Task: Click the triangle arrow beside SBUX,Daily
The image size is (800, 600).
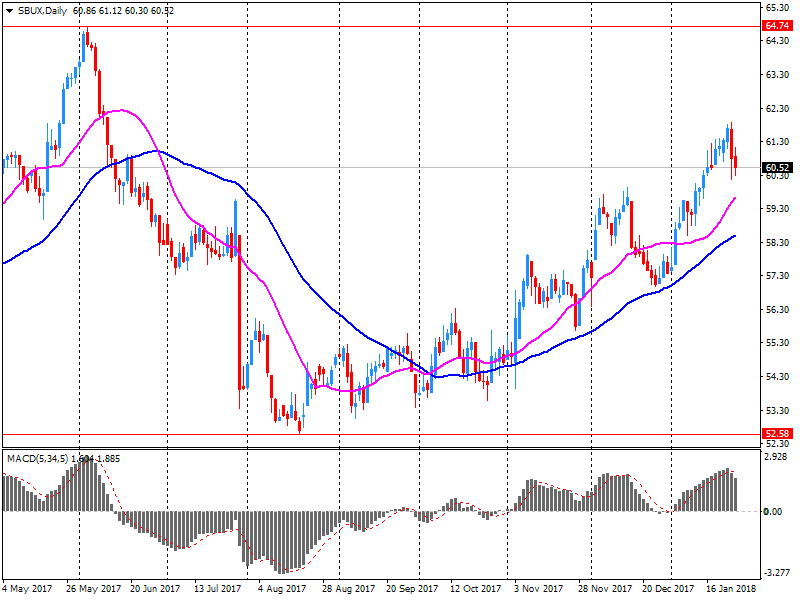Action: [10, 9]
